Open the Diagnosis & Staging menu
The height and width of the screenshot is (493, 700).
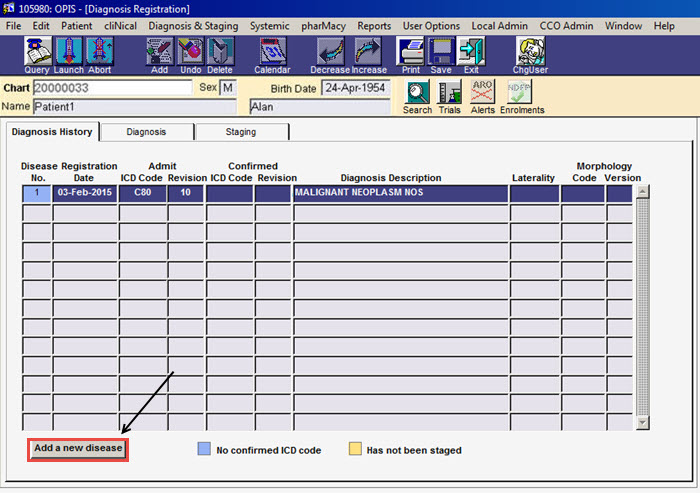coord(193,25)
